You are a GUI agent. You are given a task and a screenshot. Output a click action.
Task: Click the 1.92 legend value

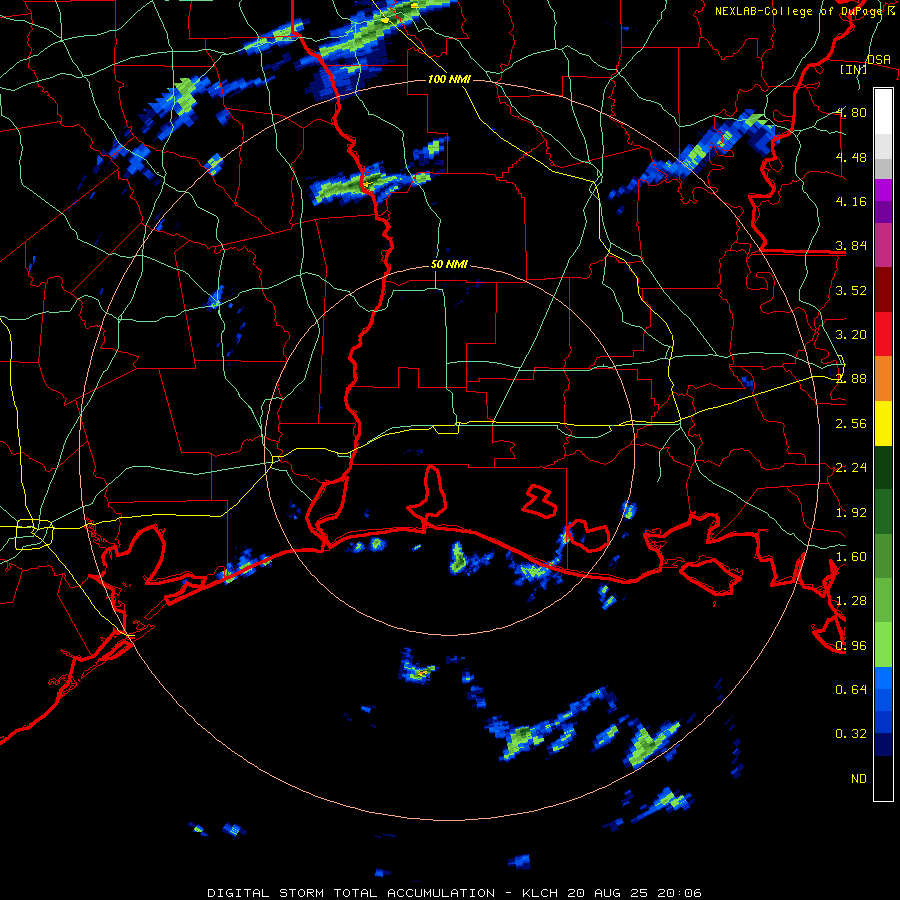(x=851, y=512)
